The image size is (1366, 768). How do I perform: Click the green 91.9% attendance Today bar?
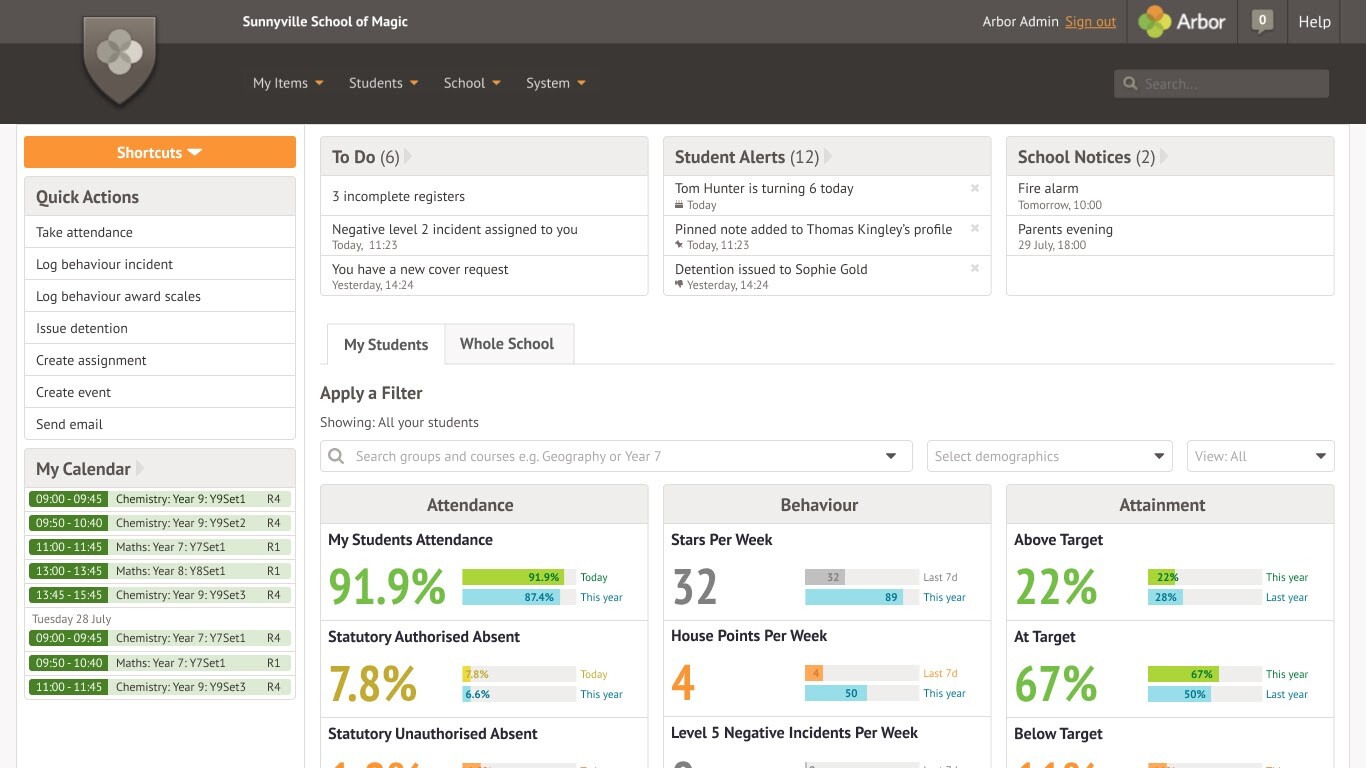click(513, 577)
